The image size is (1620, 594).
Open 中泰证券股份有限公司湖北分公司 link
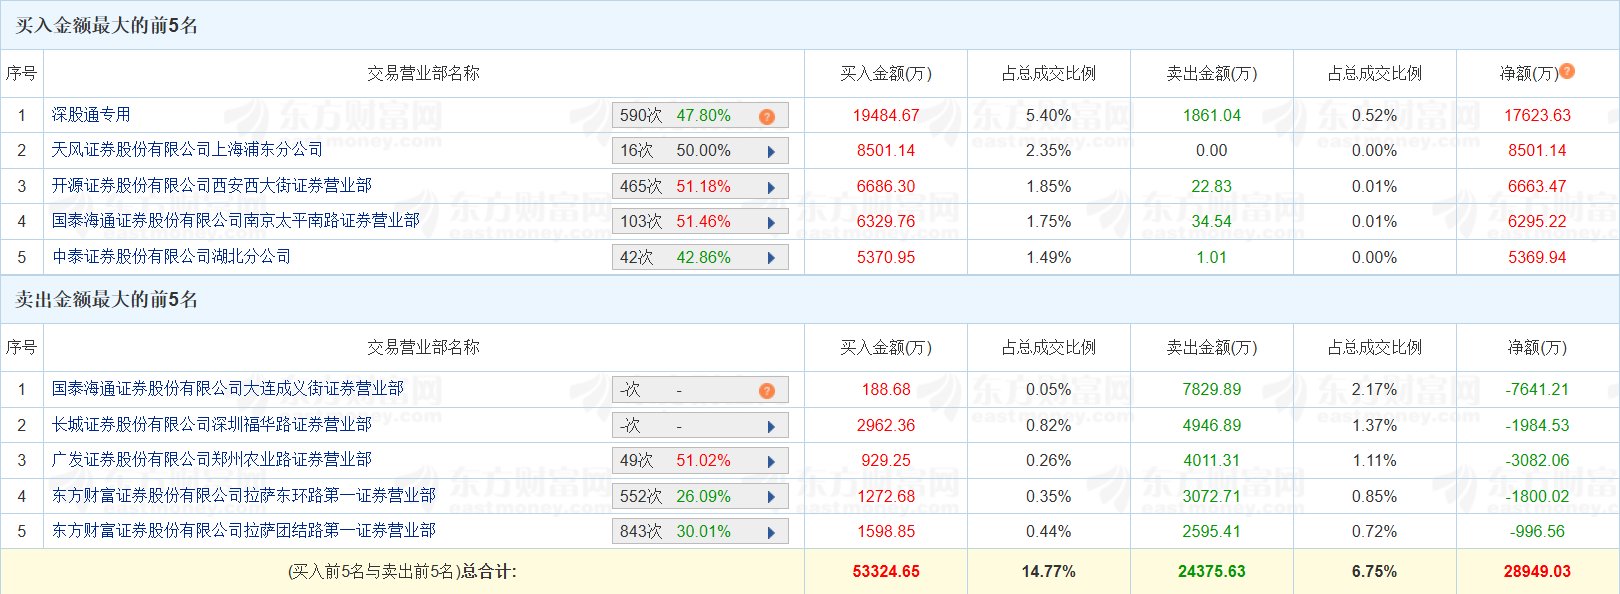coord(171,257)
